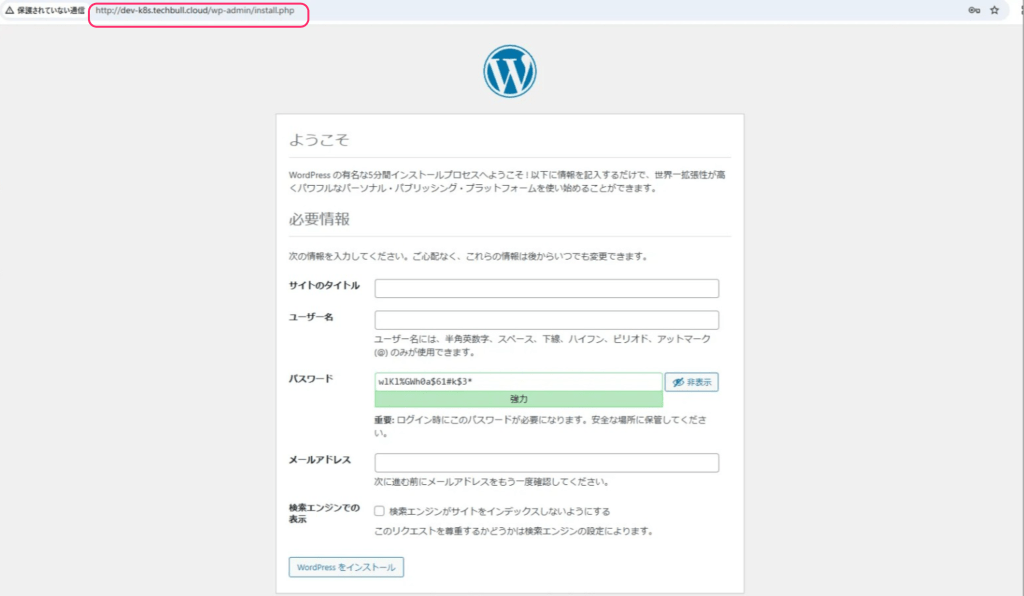Click the generated password field

click(x=518, y=382)
